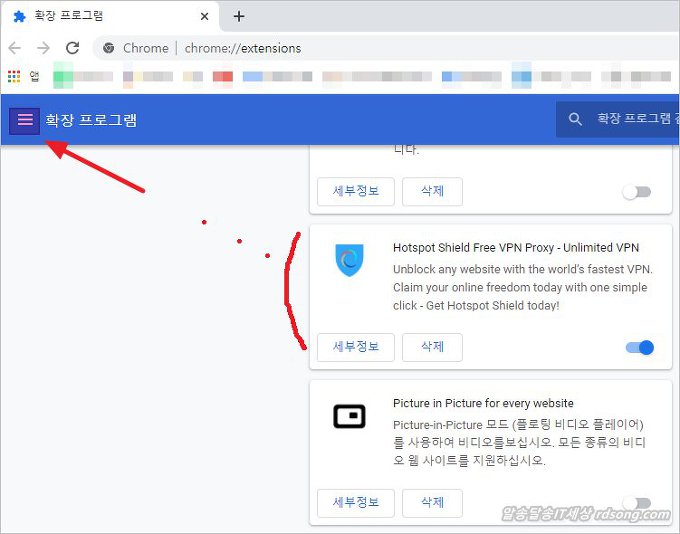Click the Hotspot Shield extension icon
Image resolution: width=680 pixels, height=534 pixels.
click(349, 261)
